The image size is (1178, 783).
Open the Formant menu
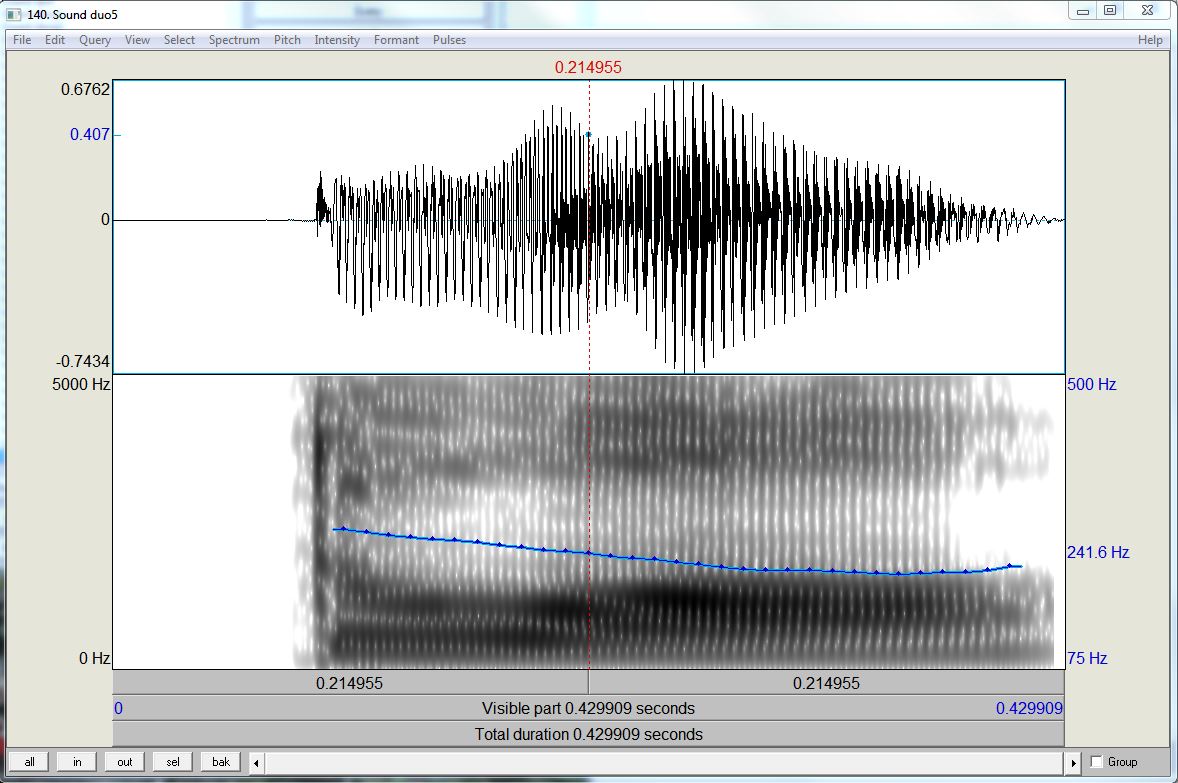click(x=396, y=40)
